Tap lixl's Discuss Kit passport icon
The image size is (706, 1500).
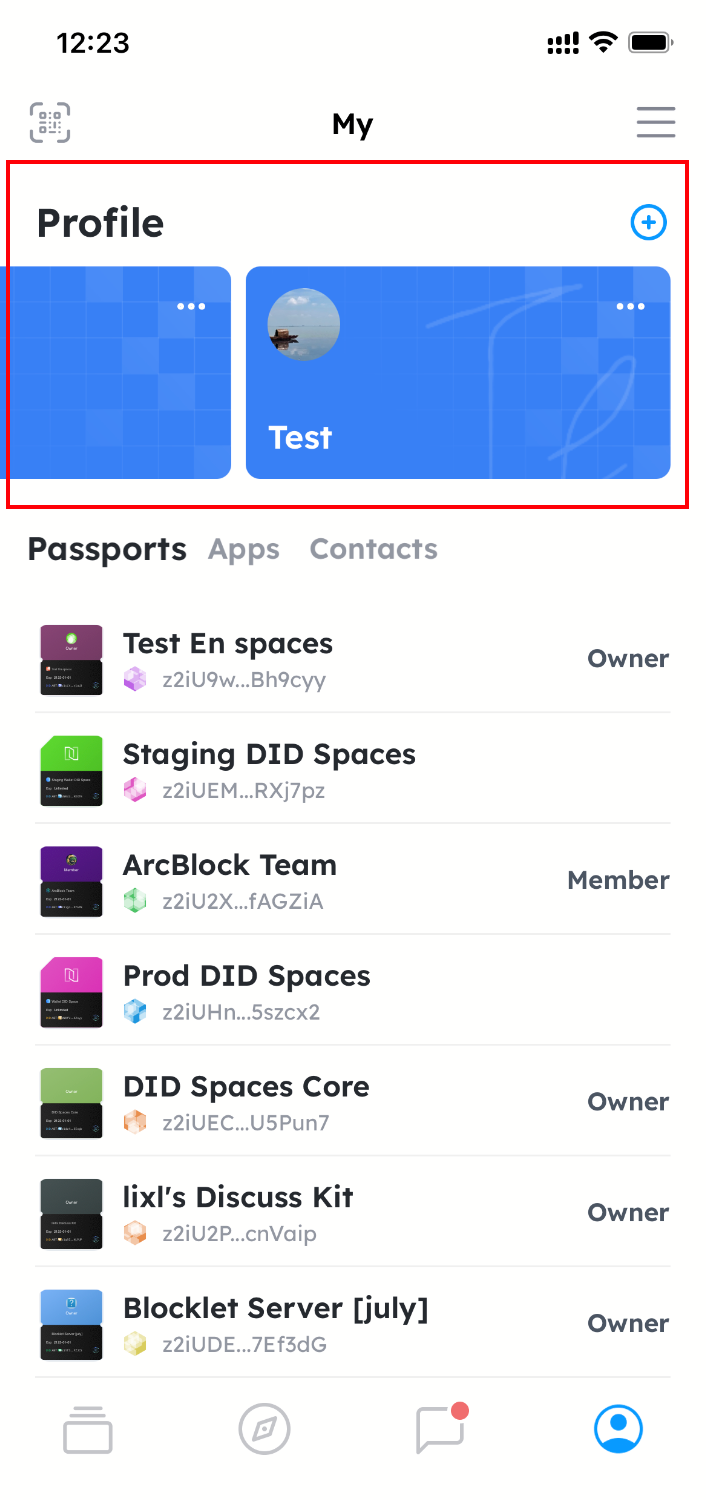tap(71, 1214)
